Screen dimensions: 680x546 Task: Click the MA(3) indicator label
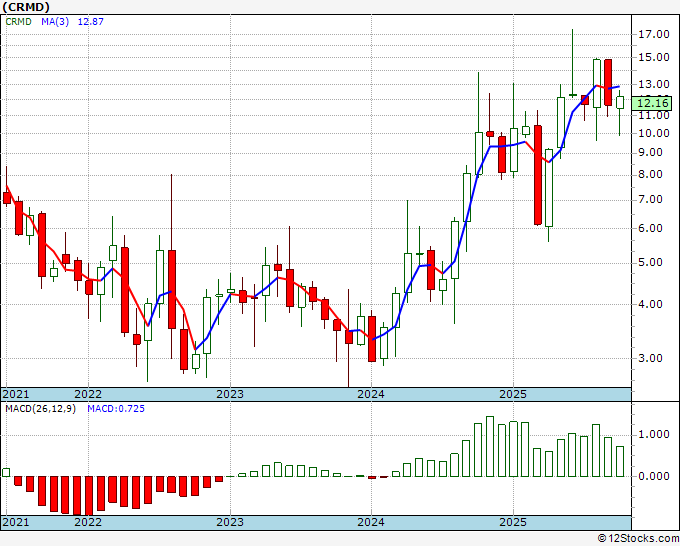55,21
